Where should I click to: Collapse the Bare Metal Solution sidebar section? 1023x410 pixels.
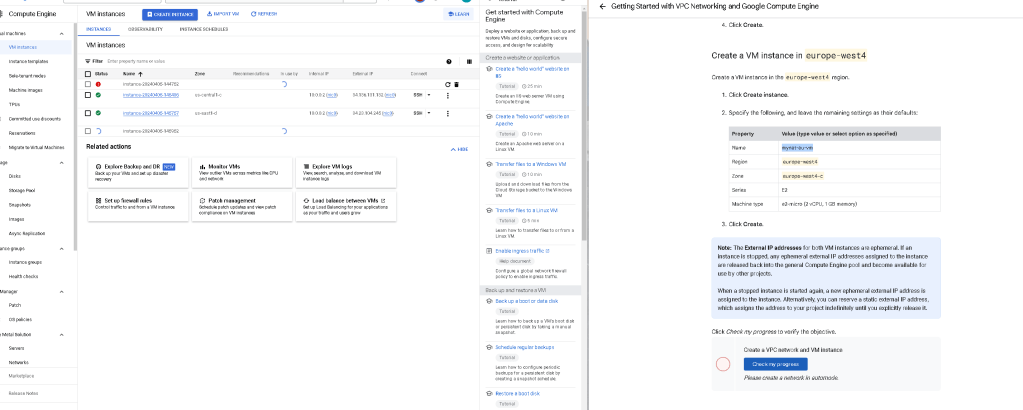click(62, 334)
